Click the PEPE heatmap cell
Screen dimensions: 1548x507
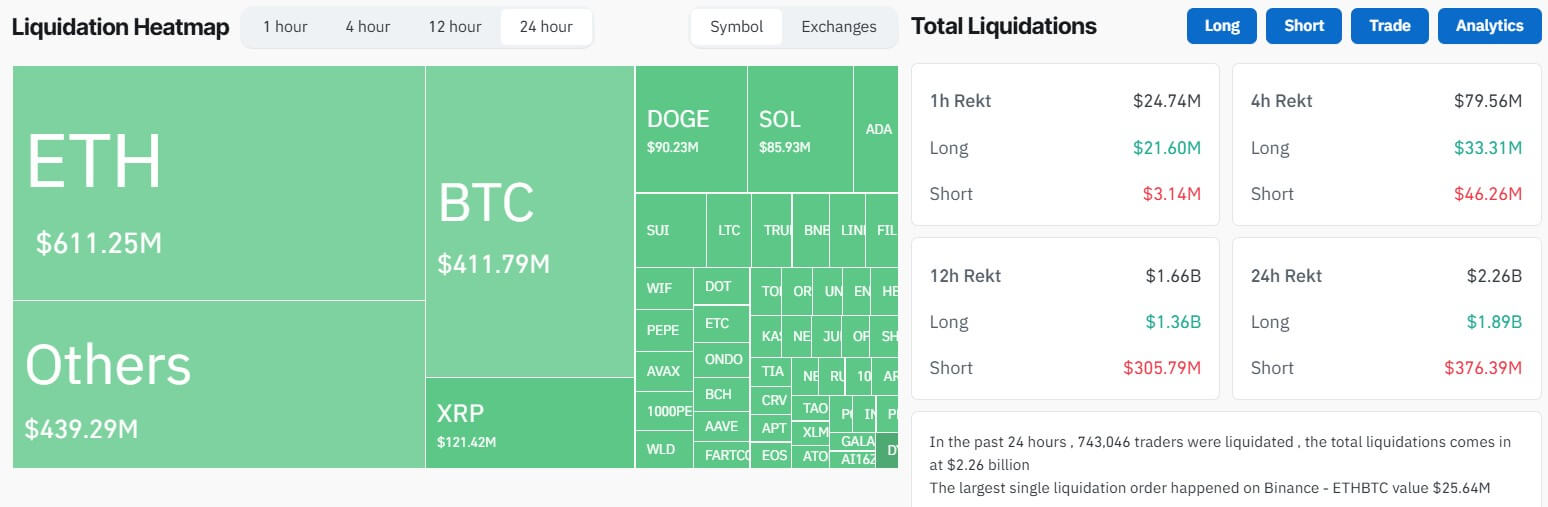coord(663,330)
